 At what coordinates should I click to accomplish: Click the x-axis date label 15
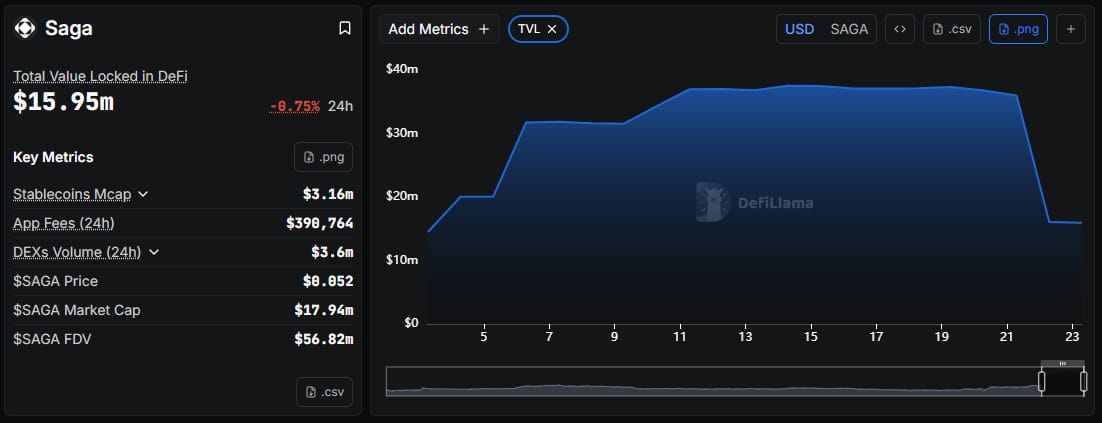pos(812,337)
